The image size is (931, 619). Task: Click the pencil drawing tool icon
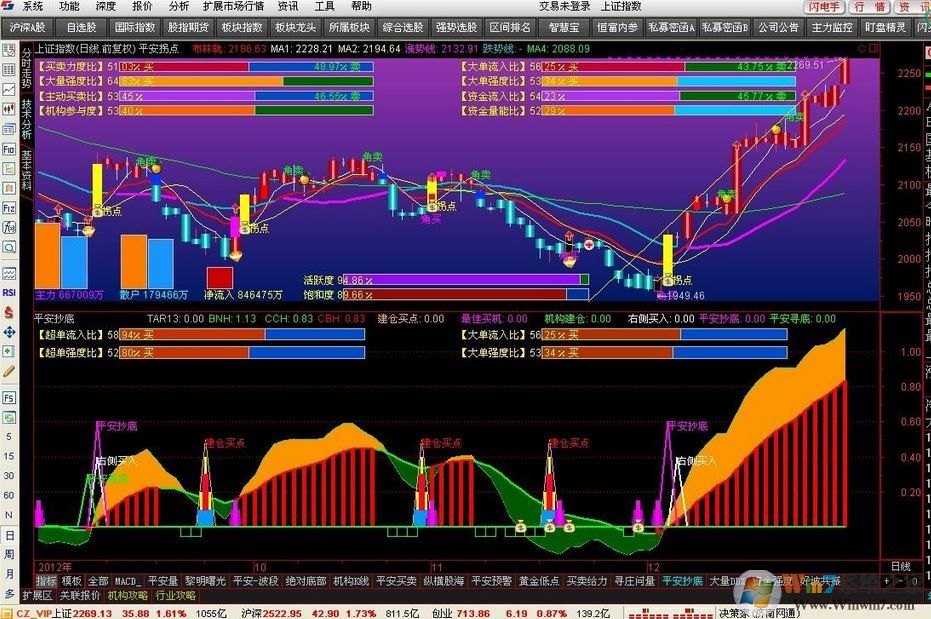coord(9,372)
